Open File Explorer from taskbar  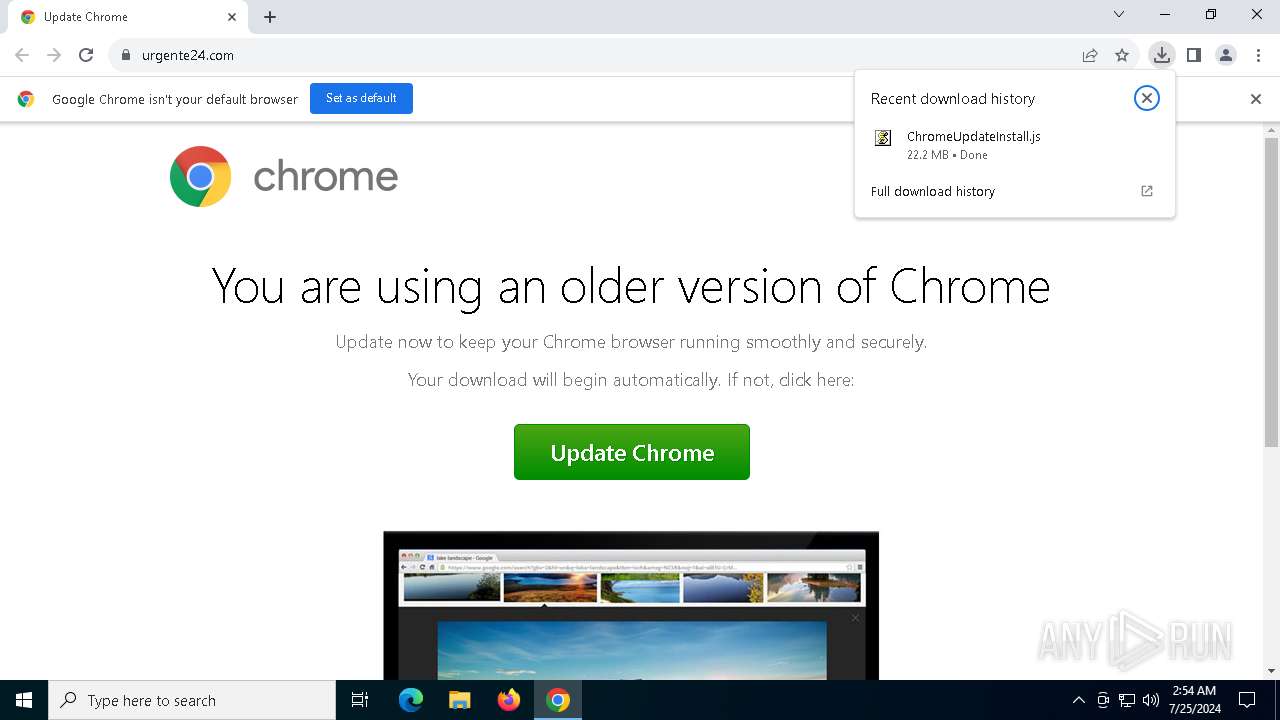click(460, 700)
